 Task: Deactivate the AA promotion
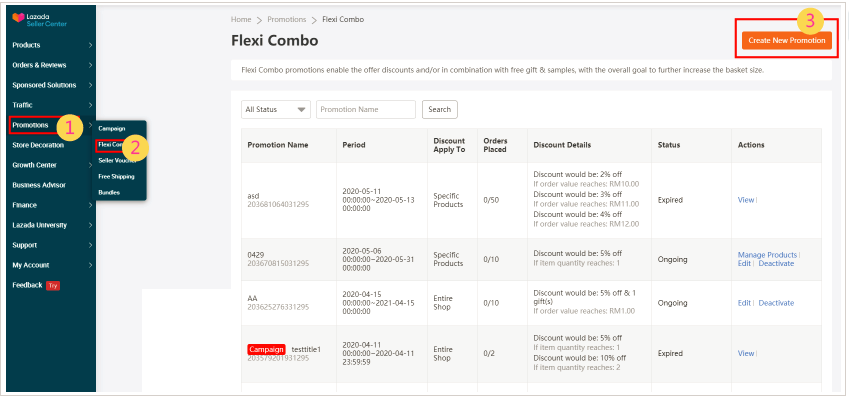(x=776, y=303)
